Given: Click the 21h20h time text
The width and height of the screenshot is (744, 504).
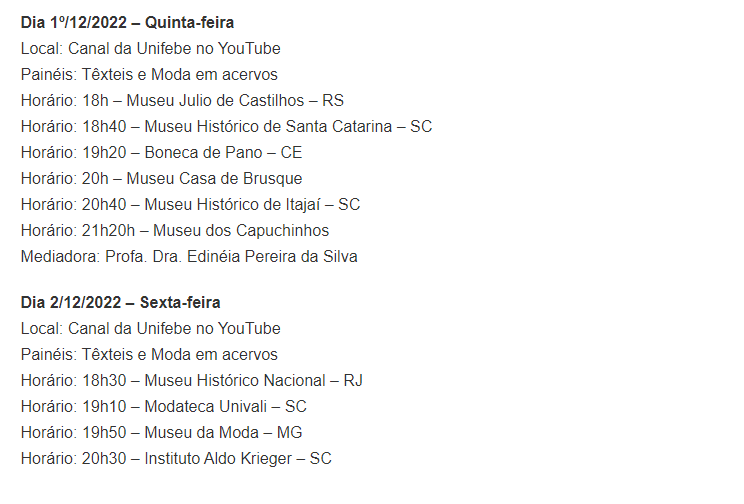Looking at the screenshot, I should [x=108, y=231].
